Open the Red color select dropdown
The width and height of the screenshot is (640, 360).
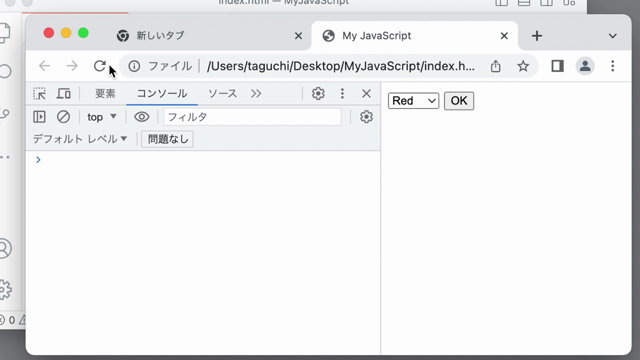coord(413,101)
